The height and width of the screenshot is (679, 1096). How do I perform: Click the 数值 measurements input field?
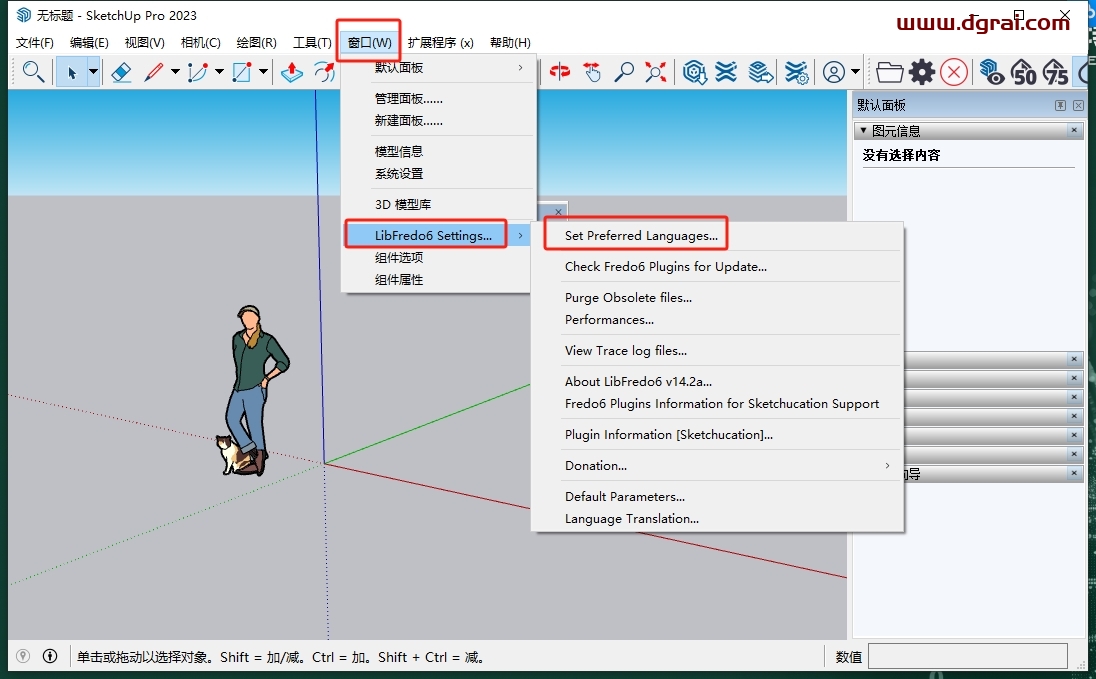click(x=967, y=657)
